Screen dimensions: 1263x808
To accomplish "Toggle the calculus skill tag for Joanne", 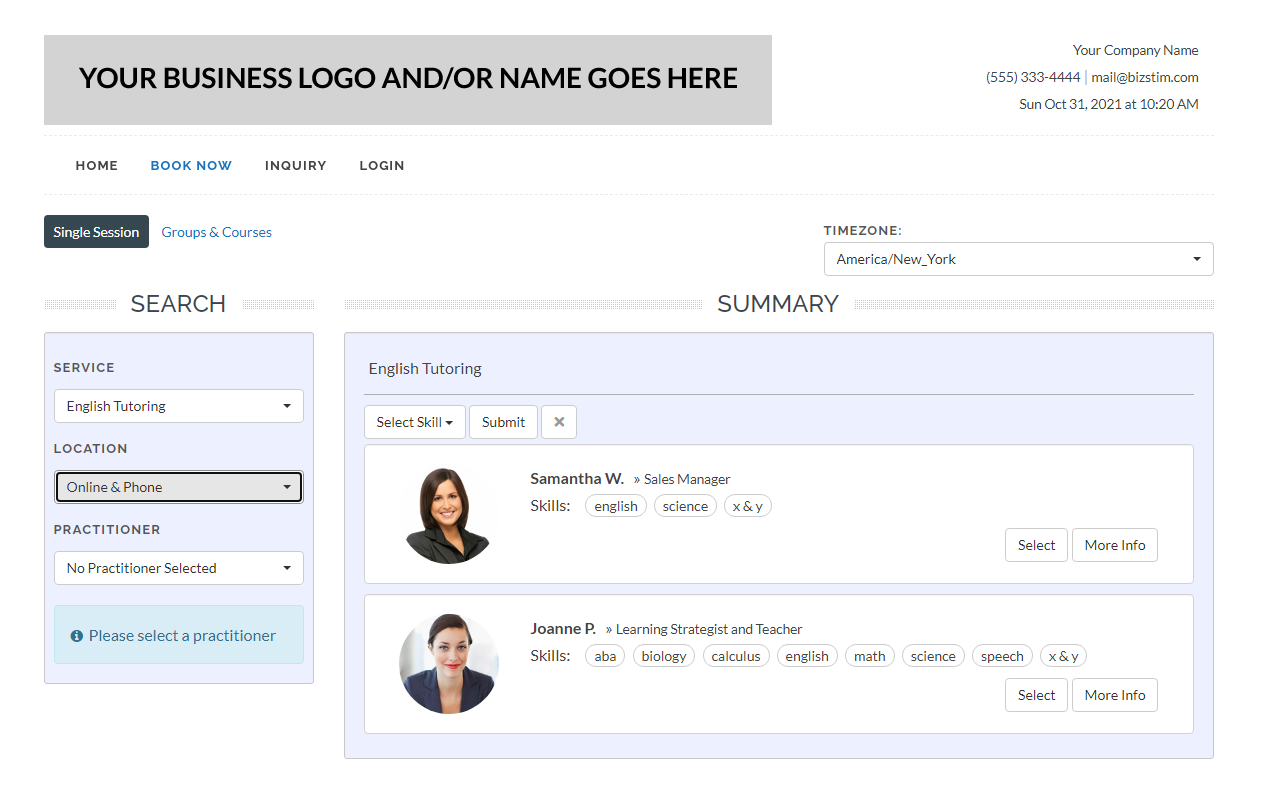I will click(736, 655).
